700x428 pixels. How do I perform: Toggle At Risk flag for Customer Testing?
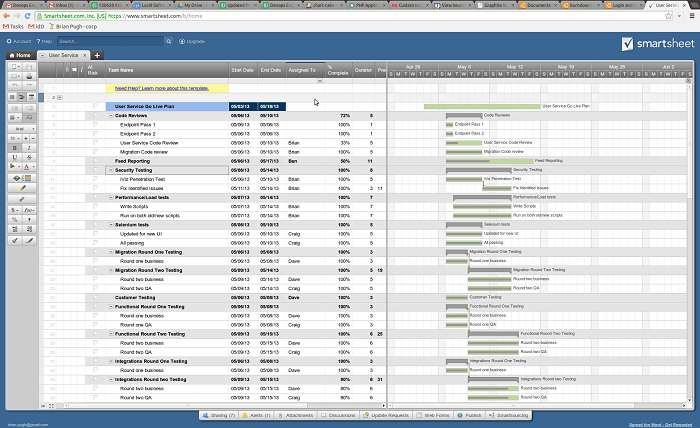pos(95,297)
